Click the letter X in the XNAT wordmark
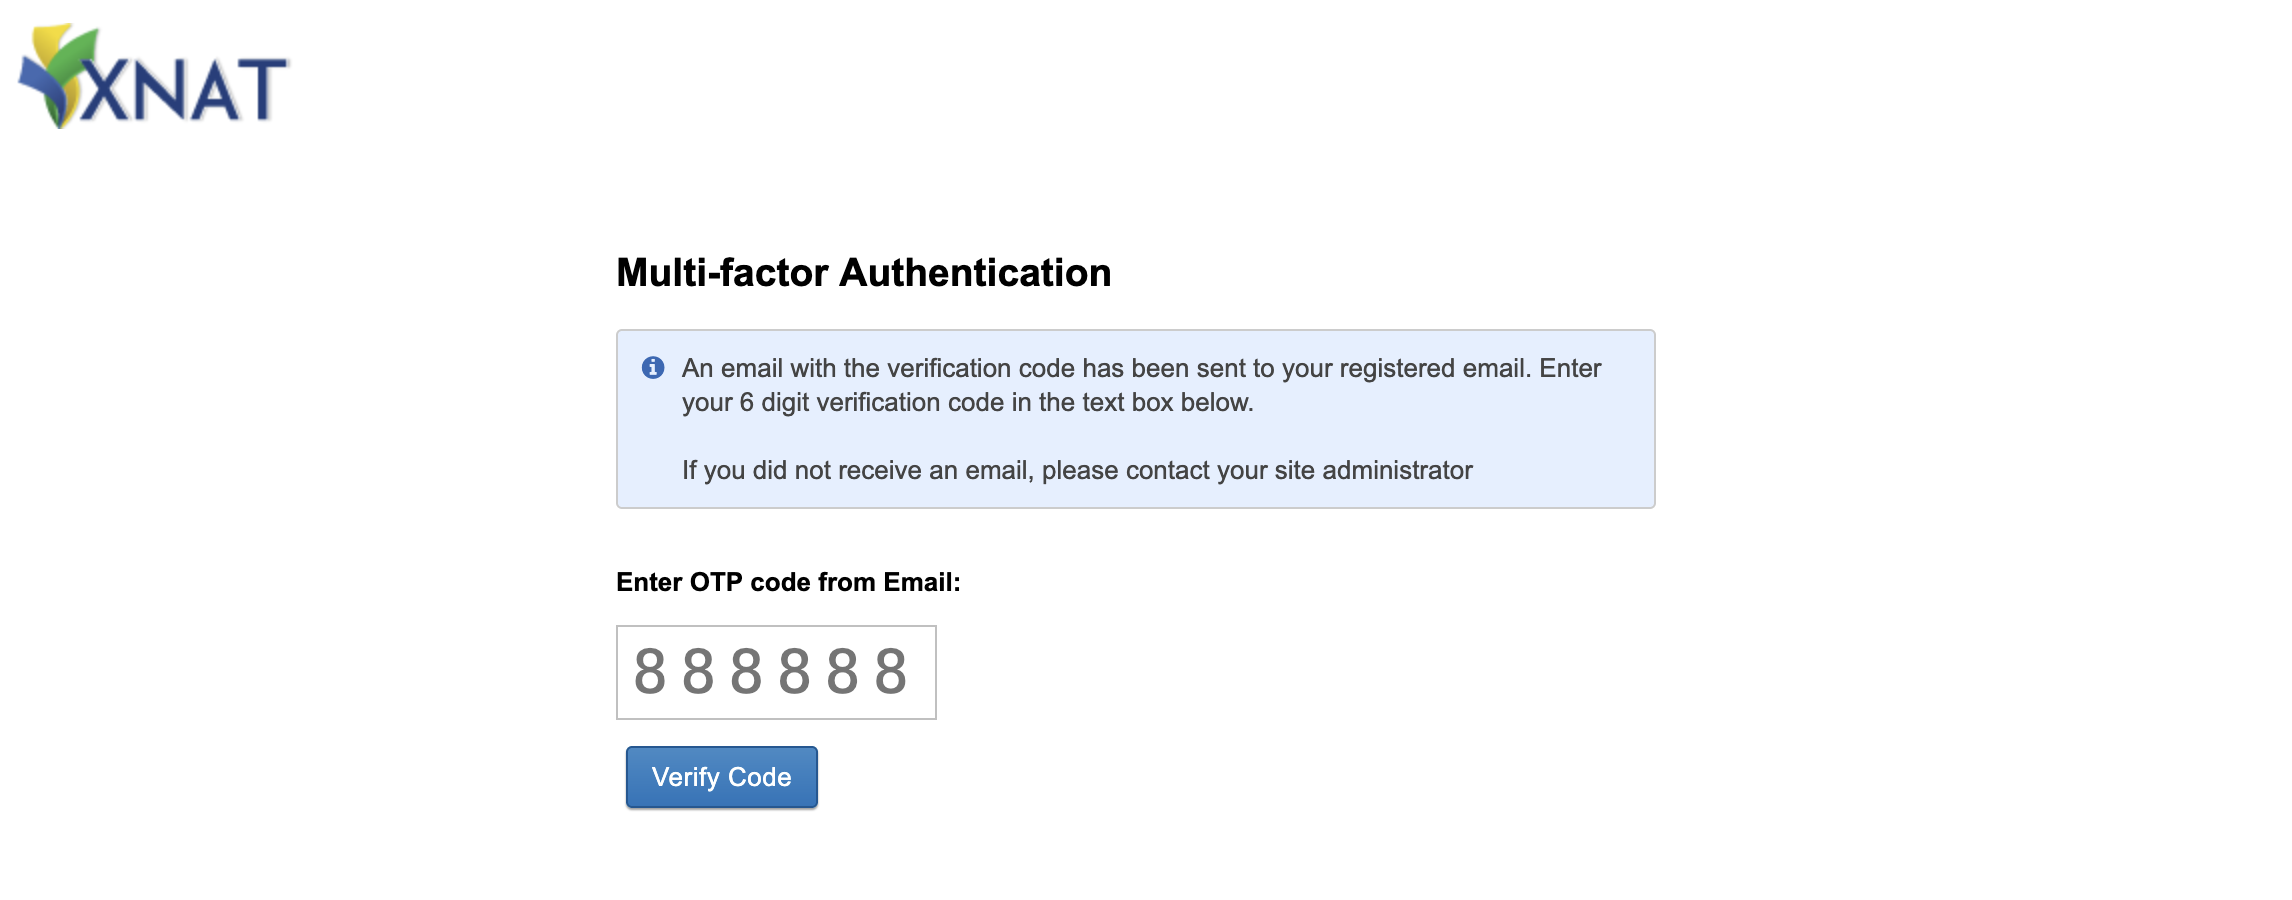Image resolution: width=2292 pixels, height=900 pixels. coord(104,90)
